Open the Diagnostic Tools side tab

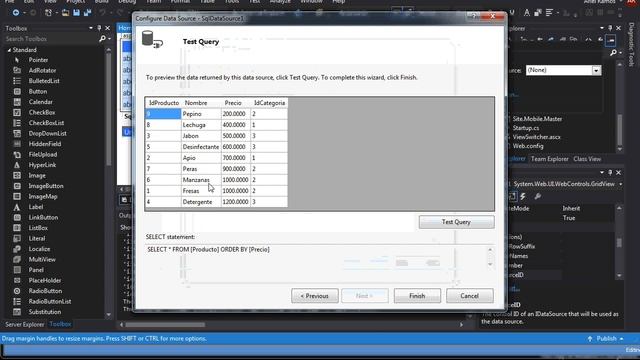click(631, 44)
